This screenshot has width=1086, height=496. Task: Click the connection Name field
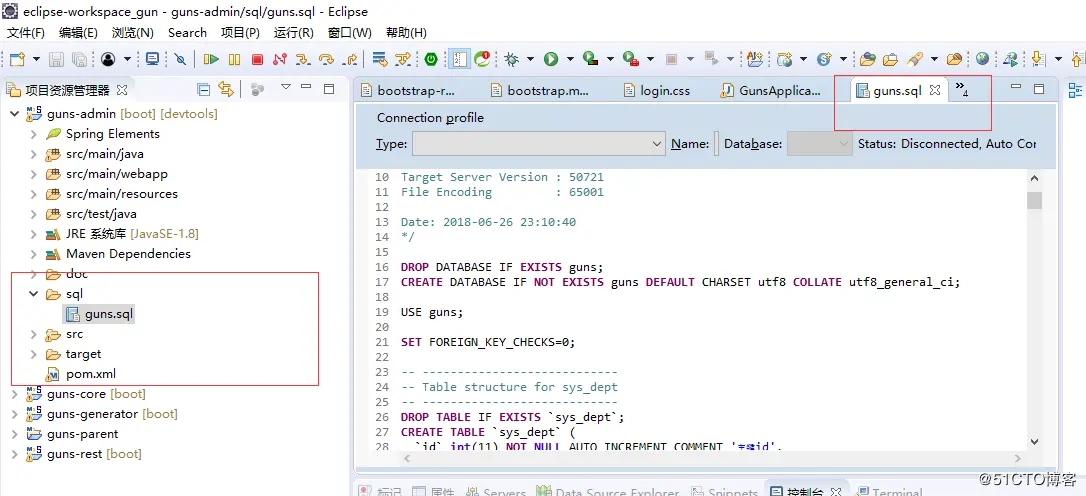(x=715, y=144)
